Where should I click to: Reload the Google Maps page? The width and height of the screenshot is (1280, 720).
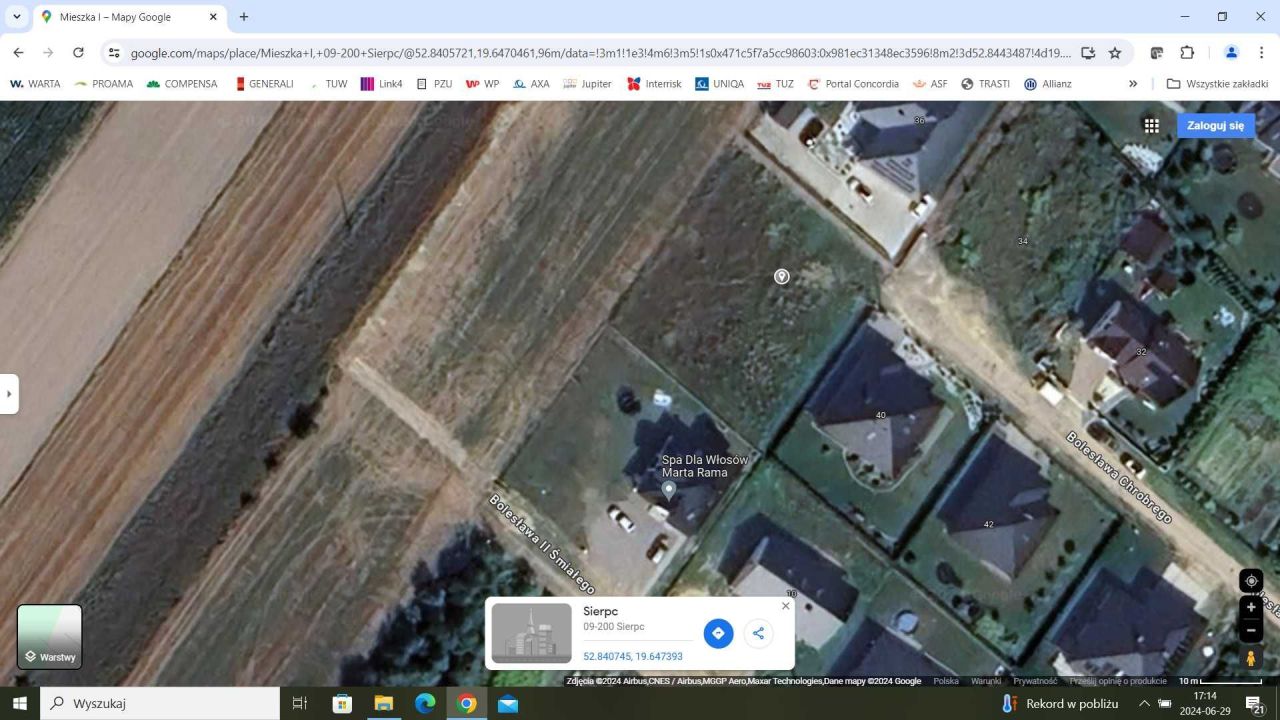(78, 53)
